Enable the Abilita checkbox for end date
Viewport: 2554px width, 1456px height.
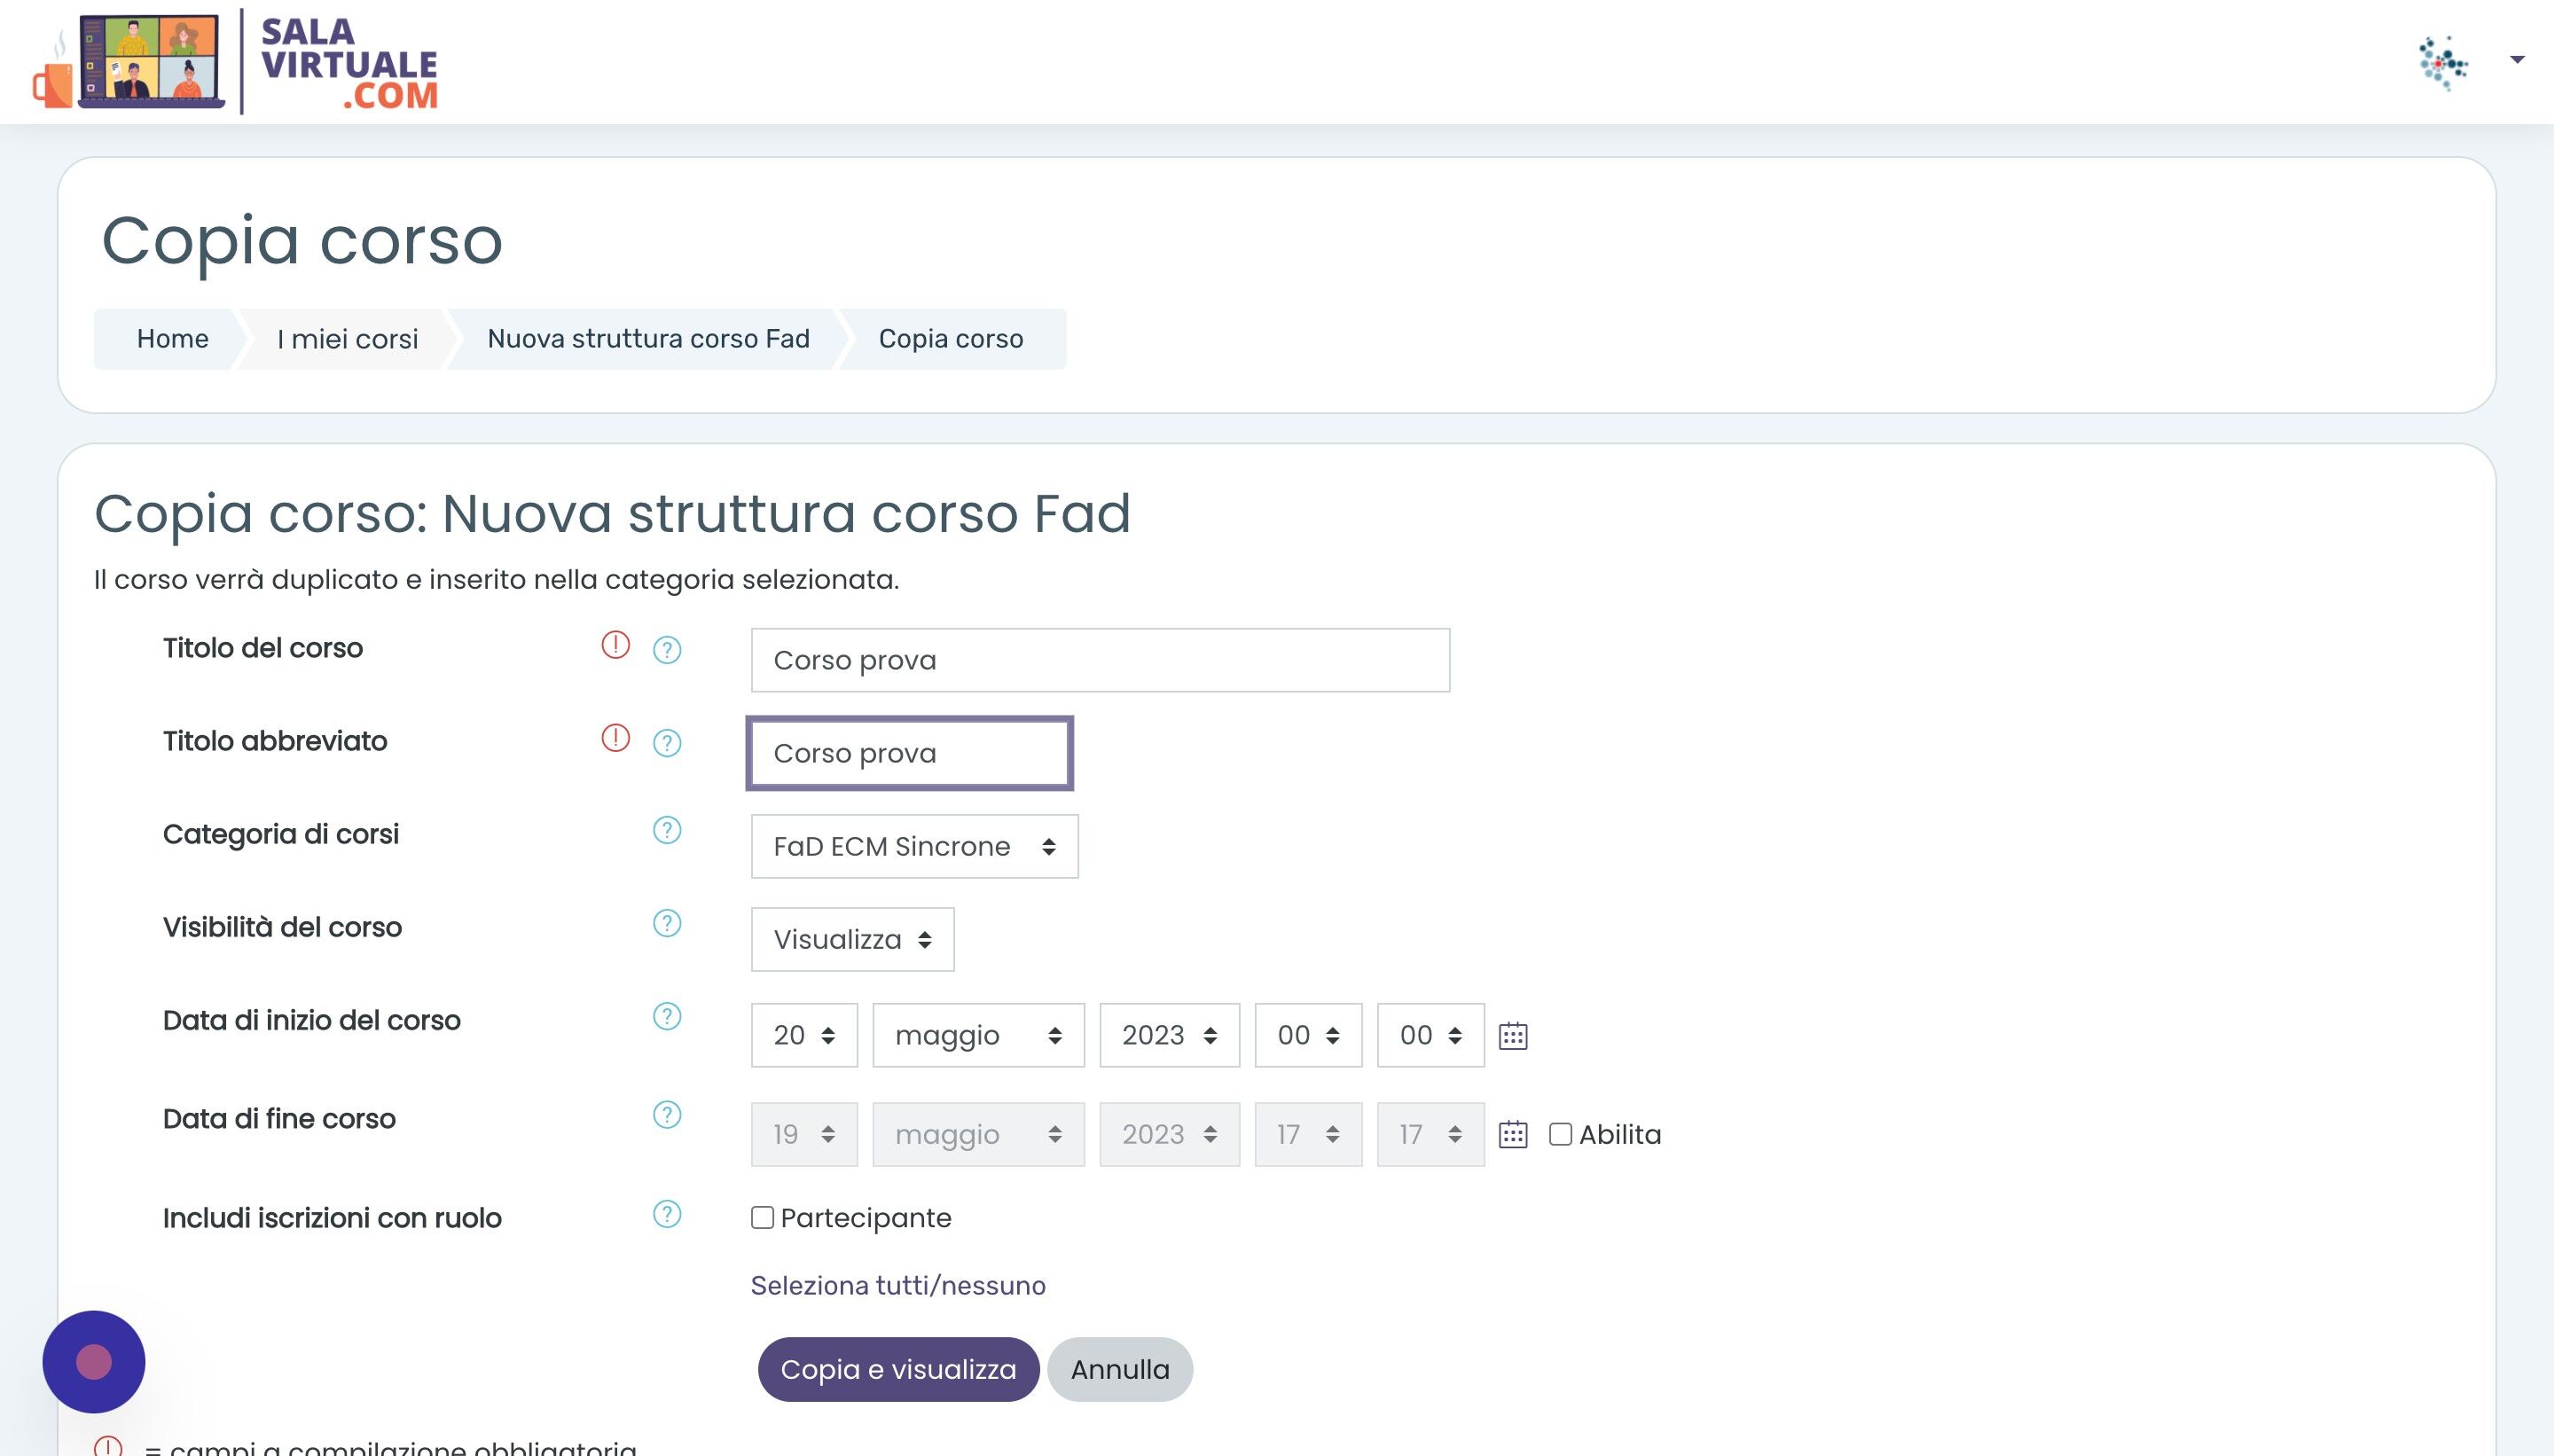click(1560, 1133)
